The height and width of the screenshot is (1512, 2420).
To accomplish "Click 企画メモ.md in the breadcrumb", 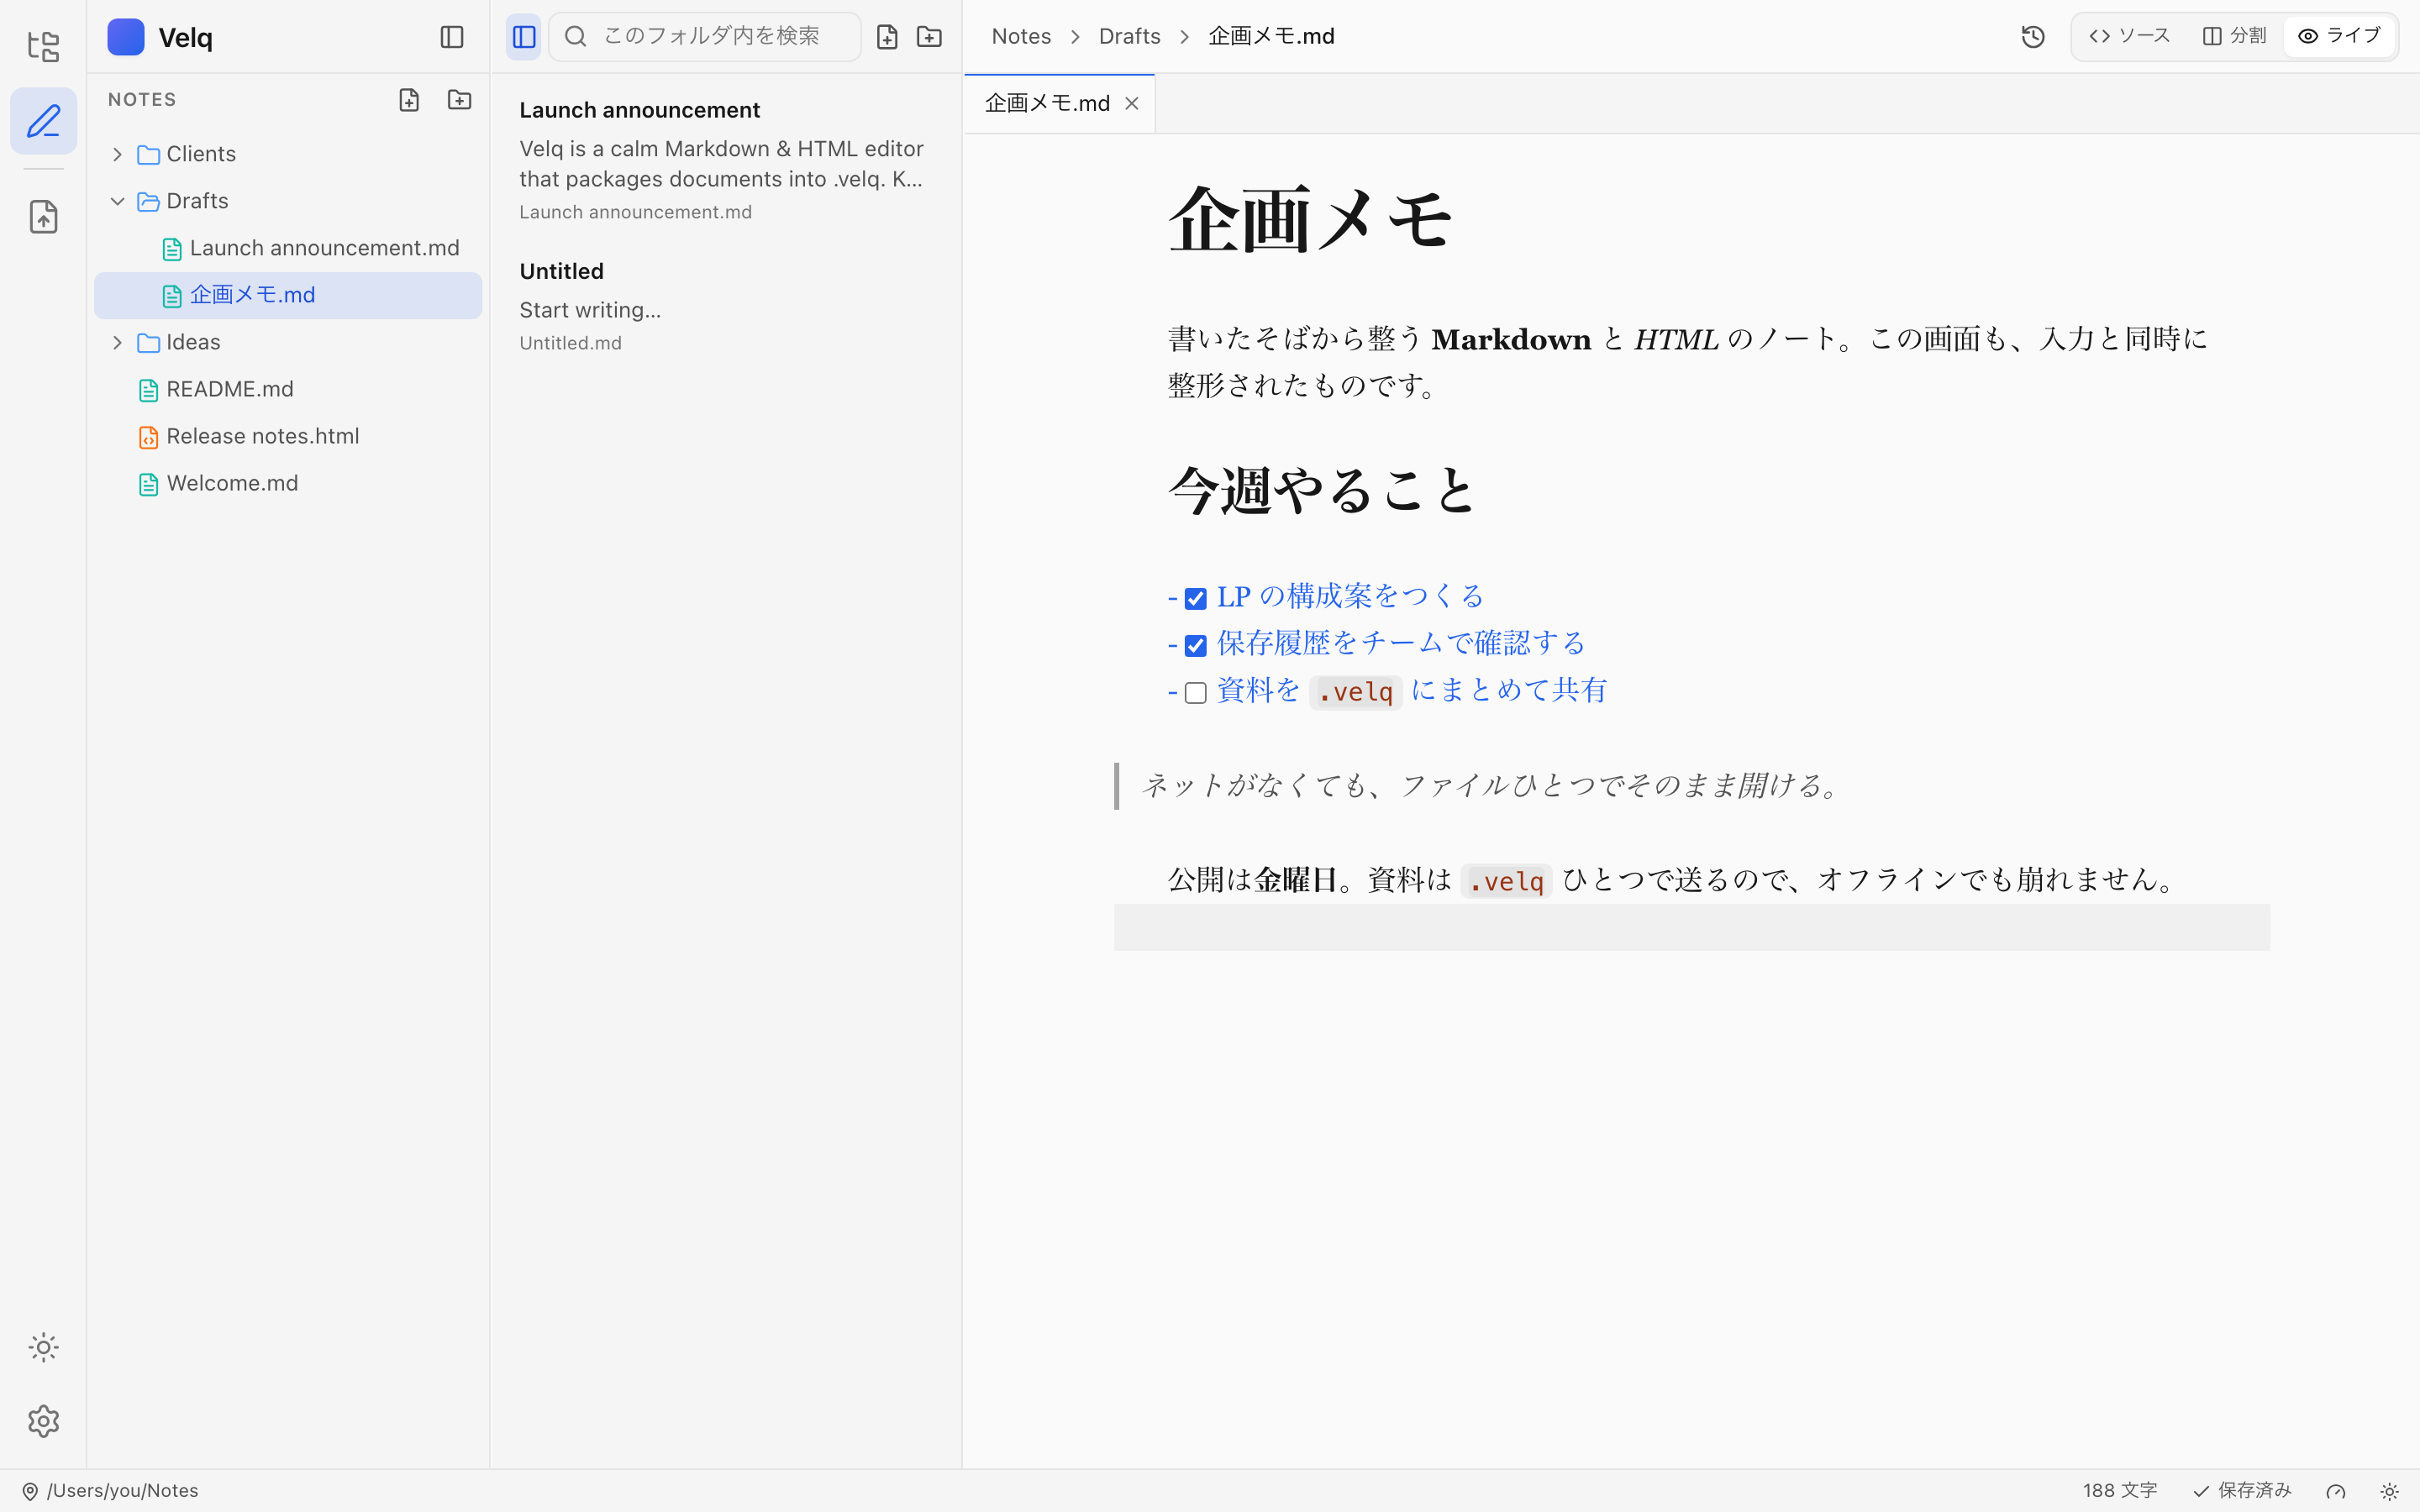I will pyautogui.click(x=1271, y=36).
